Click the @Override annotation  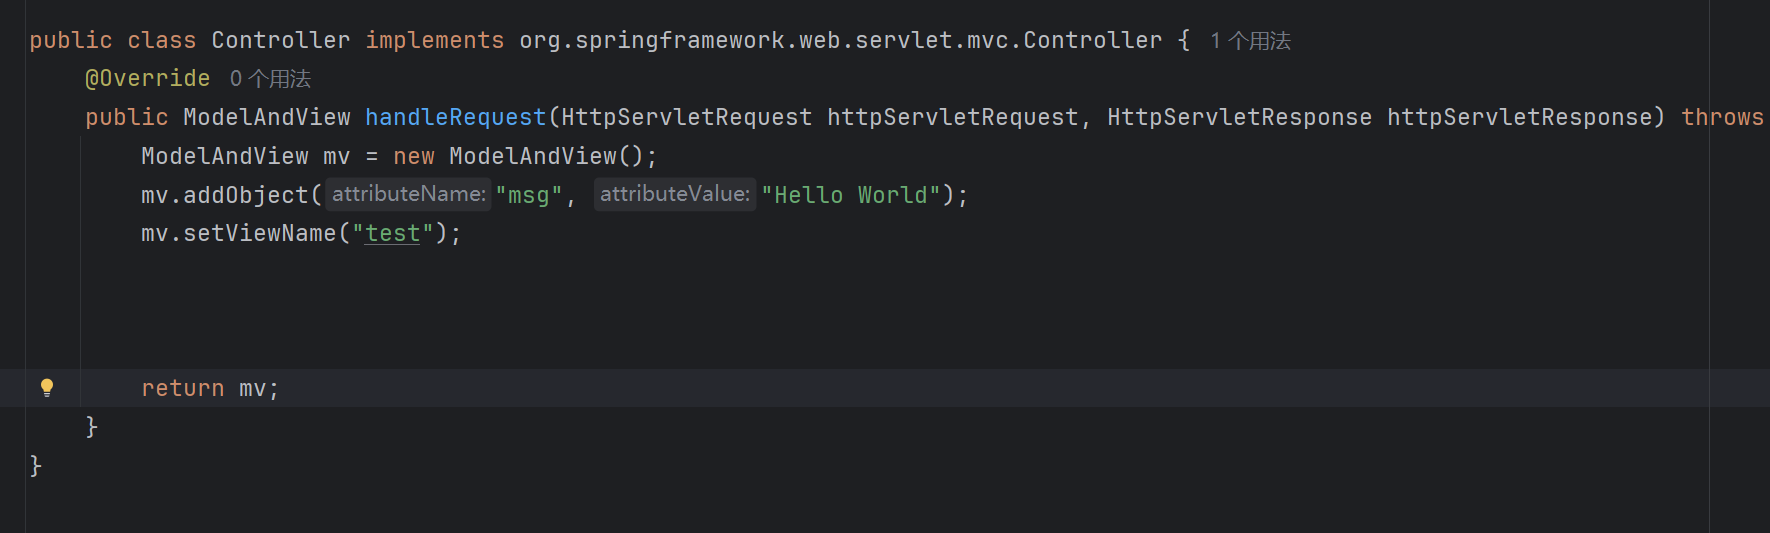pyautogui.click(x=148, y=78)
